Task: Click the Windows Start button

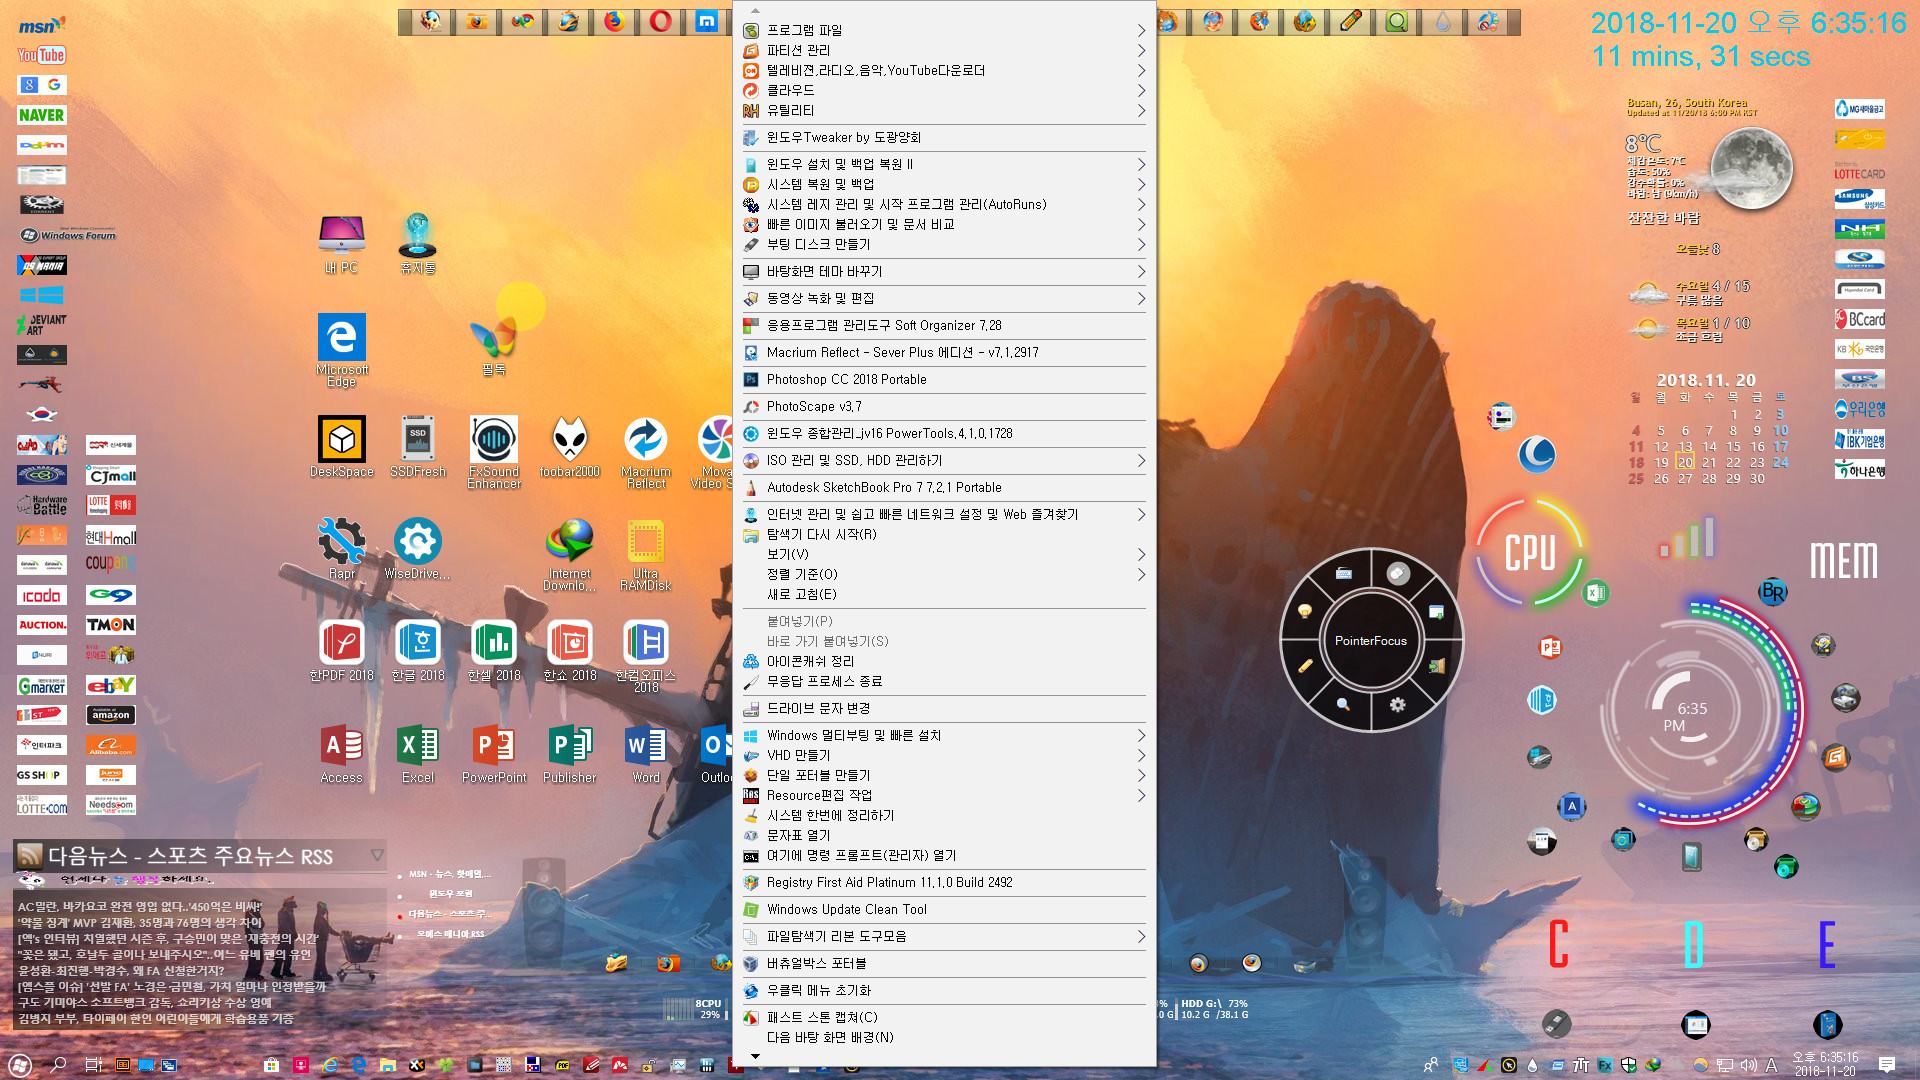Action: point(20,1065)
